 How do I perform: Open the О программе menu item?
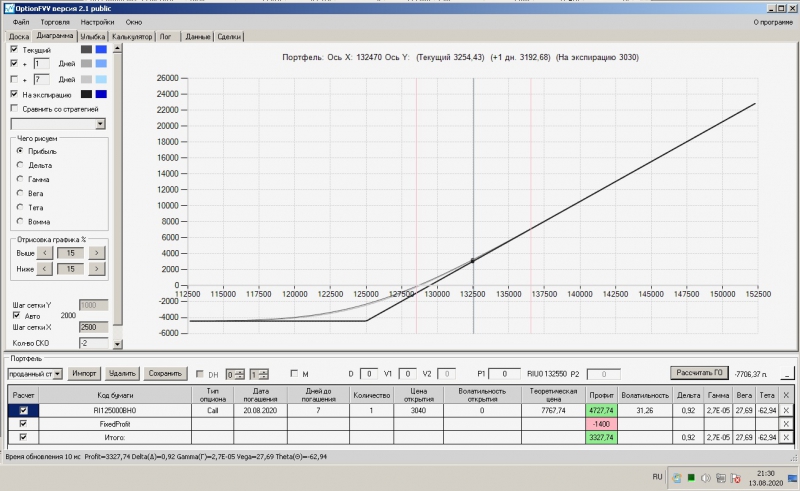tap(772, 22)
